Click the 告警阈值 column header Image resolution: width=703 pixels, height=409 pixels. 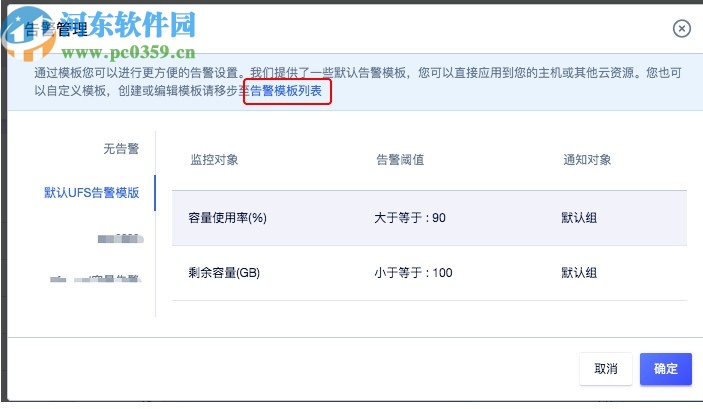click(x=400, y=160)
